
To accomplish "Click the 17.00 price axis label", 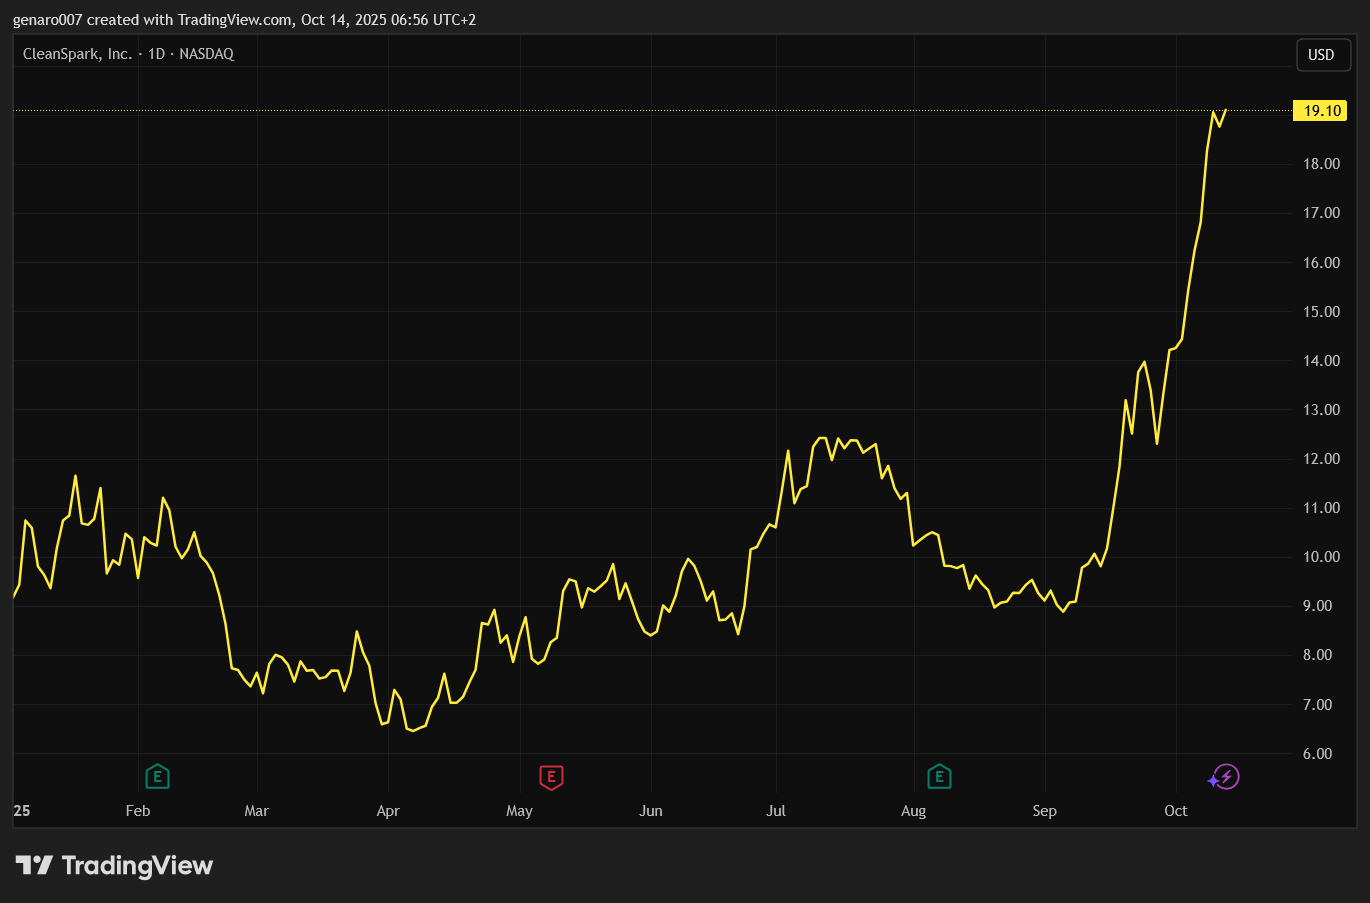I will pos(1321,213).
